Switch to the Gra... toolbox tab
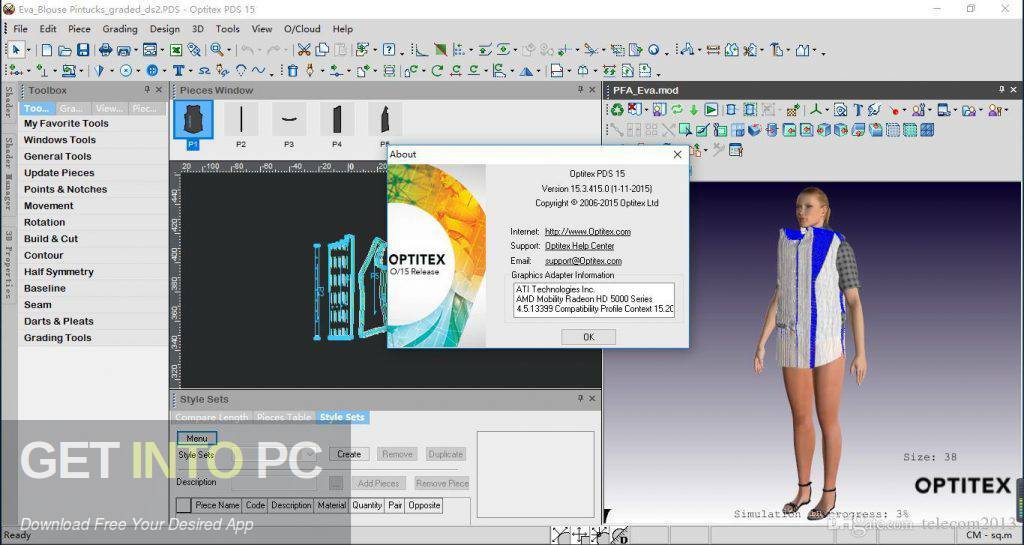Screen dimensions: 1024x545 [x=71, y=108]
